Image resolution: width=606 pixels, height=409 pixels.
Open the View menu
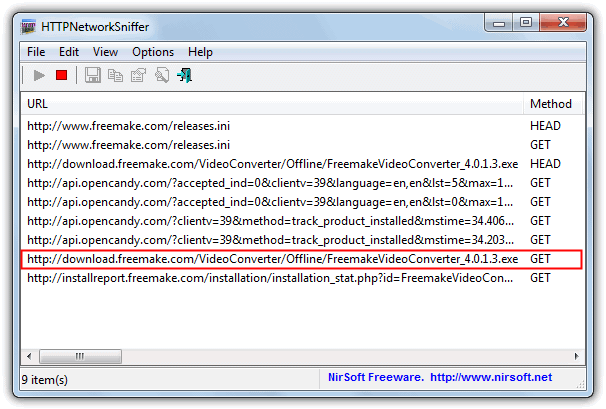point(105,52)
